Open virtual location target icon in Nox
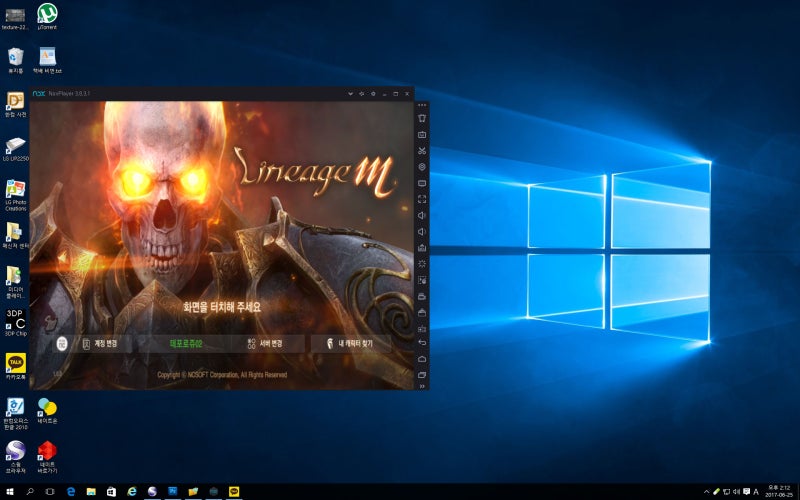 click(422, 167)
